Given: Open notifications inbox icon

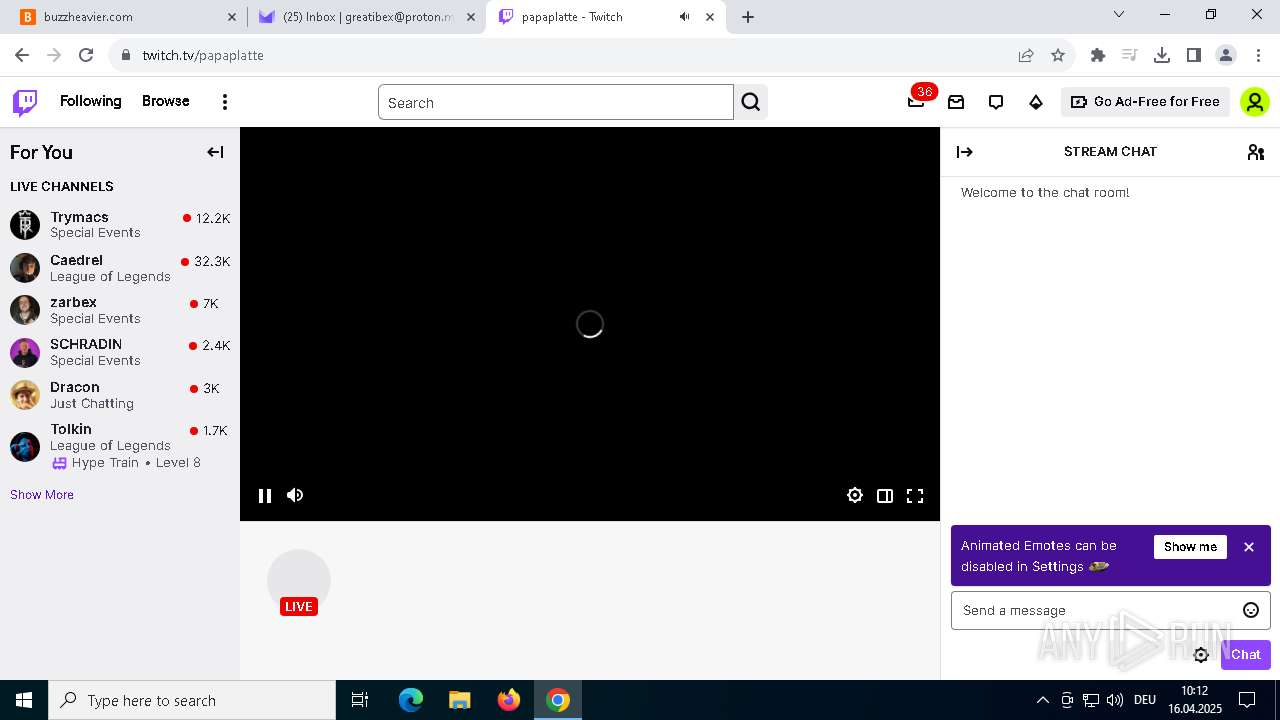Looking at the screenshot, I should (956, 102).
